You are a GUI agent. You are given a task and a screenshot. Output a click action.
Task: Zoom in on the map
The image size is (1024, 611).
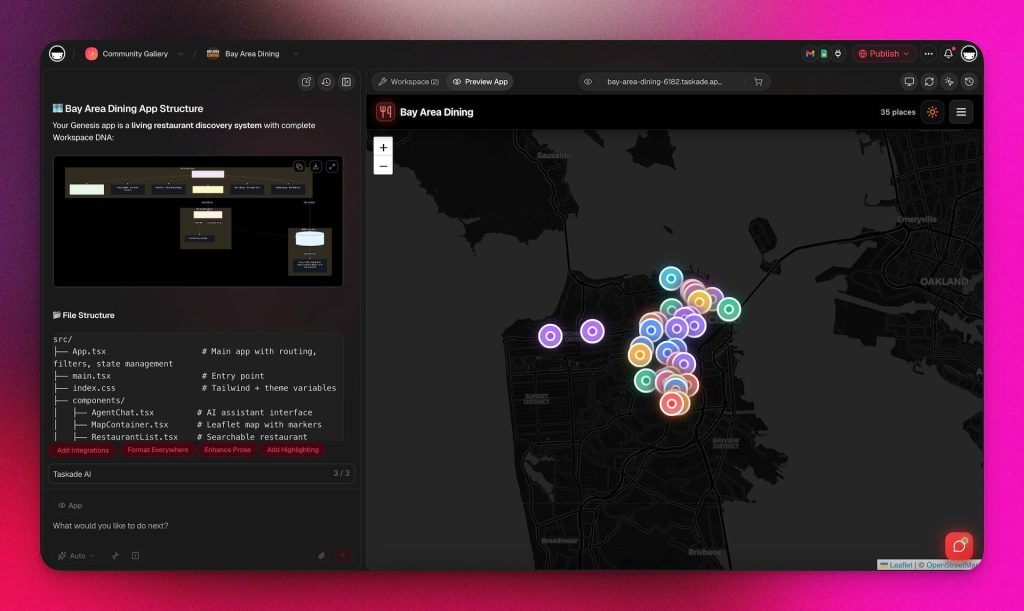(x=383, y=148)
